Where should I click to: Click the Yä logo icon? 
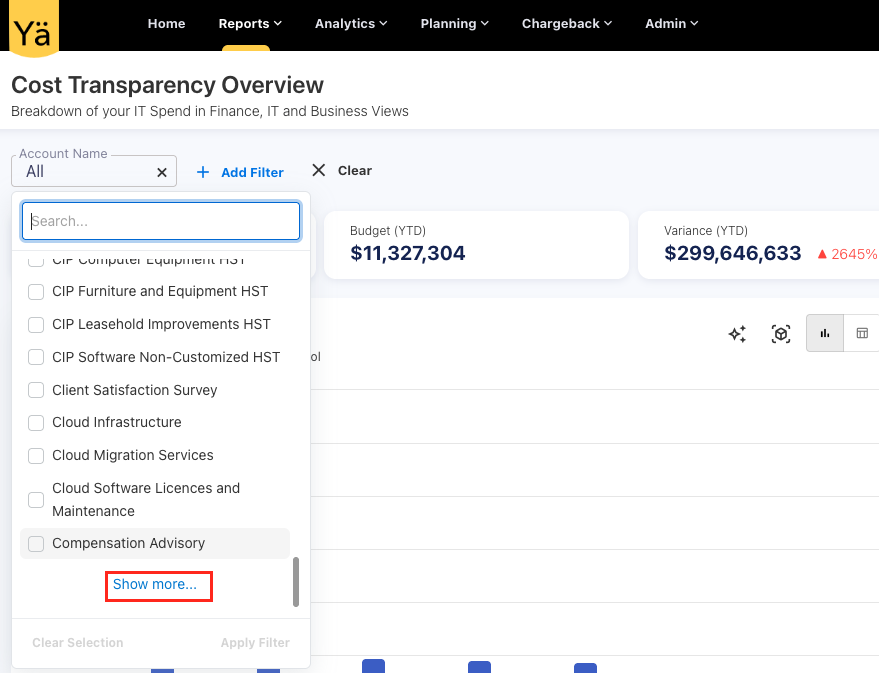pos(34,27)
